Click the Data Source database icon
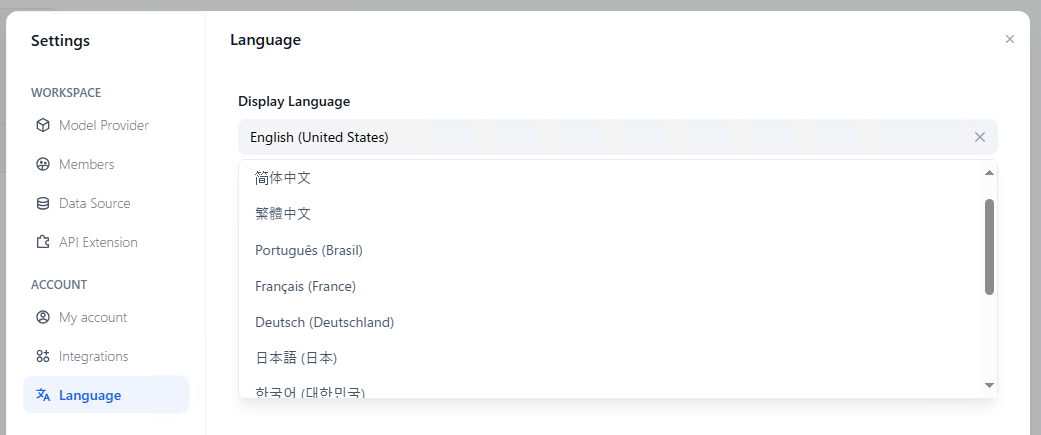The height and width of the screenshot is (435, 1041). click(x=43, y=203)
